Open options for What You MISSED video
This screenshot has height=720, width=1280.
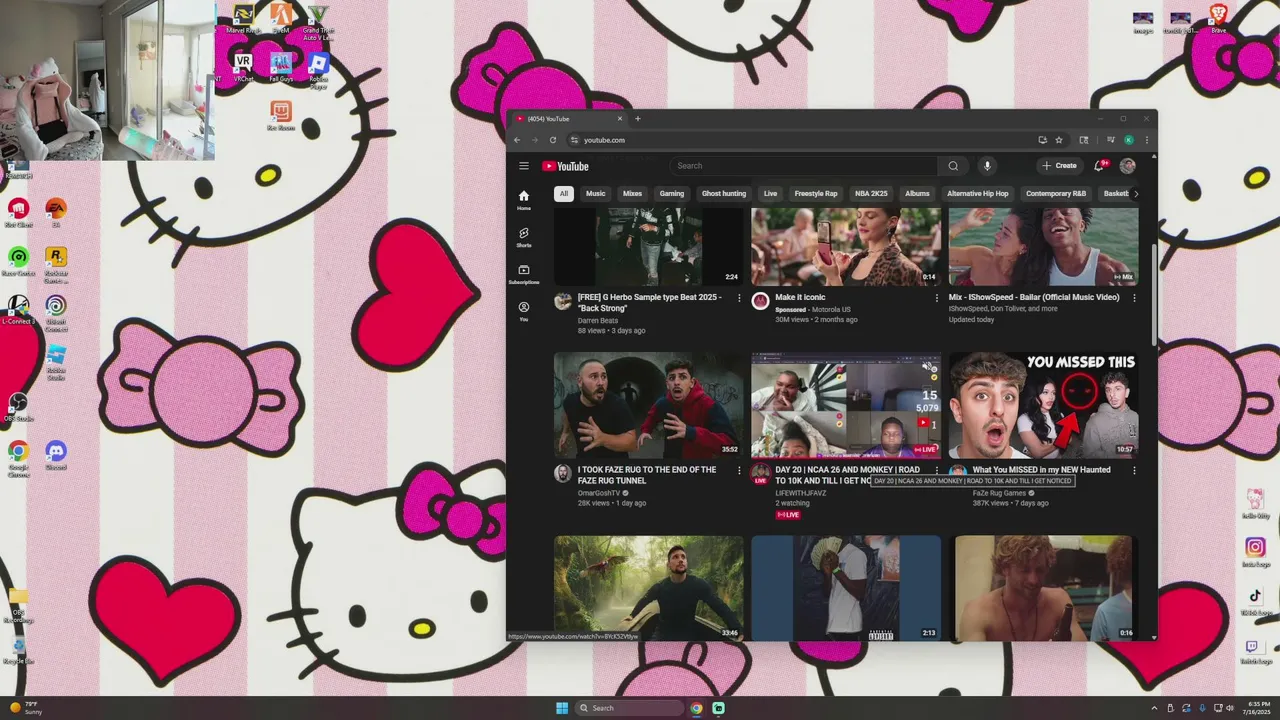[x=1134, y=470]
